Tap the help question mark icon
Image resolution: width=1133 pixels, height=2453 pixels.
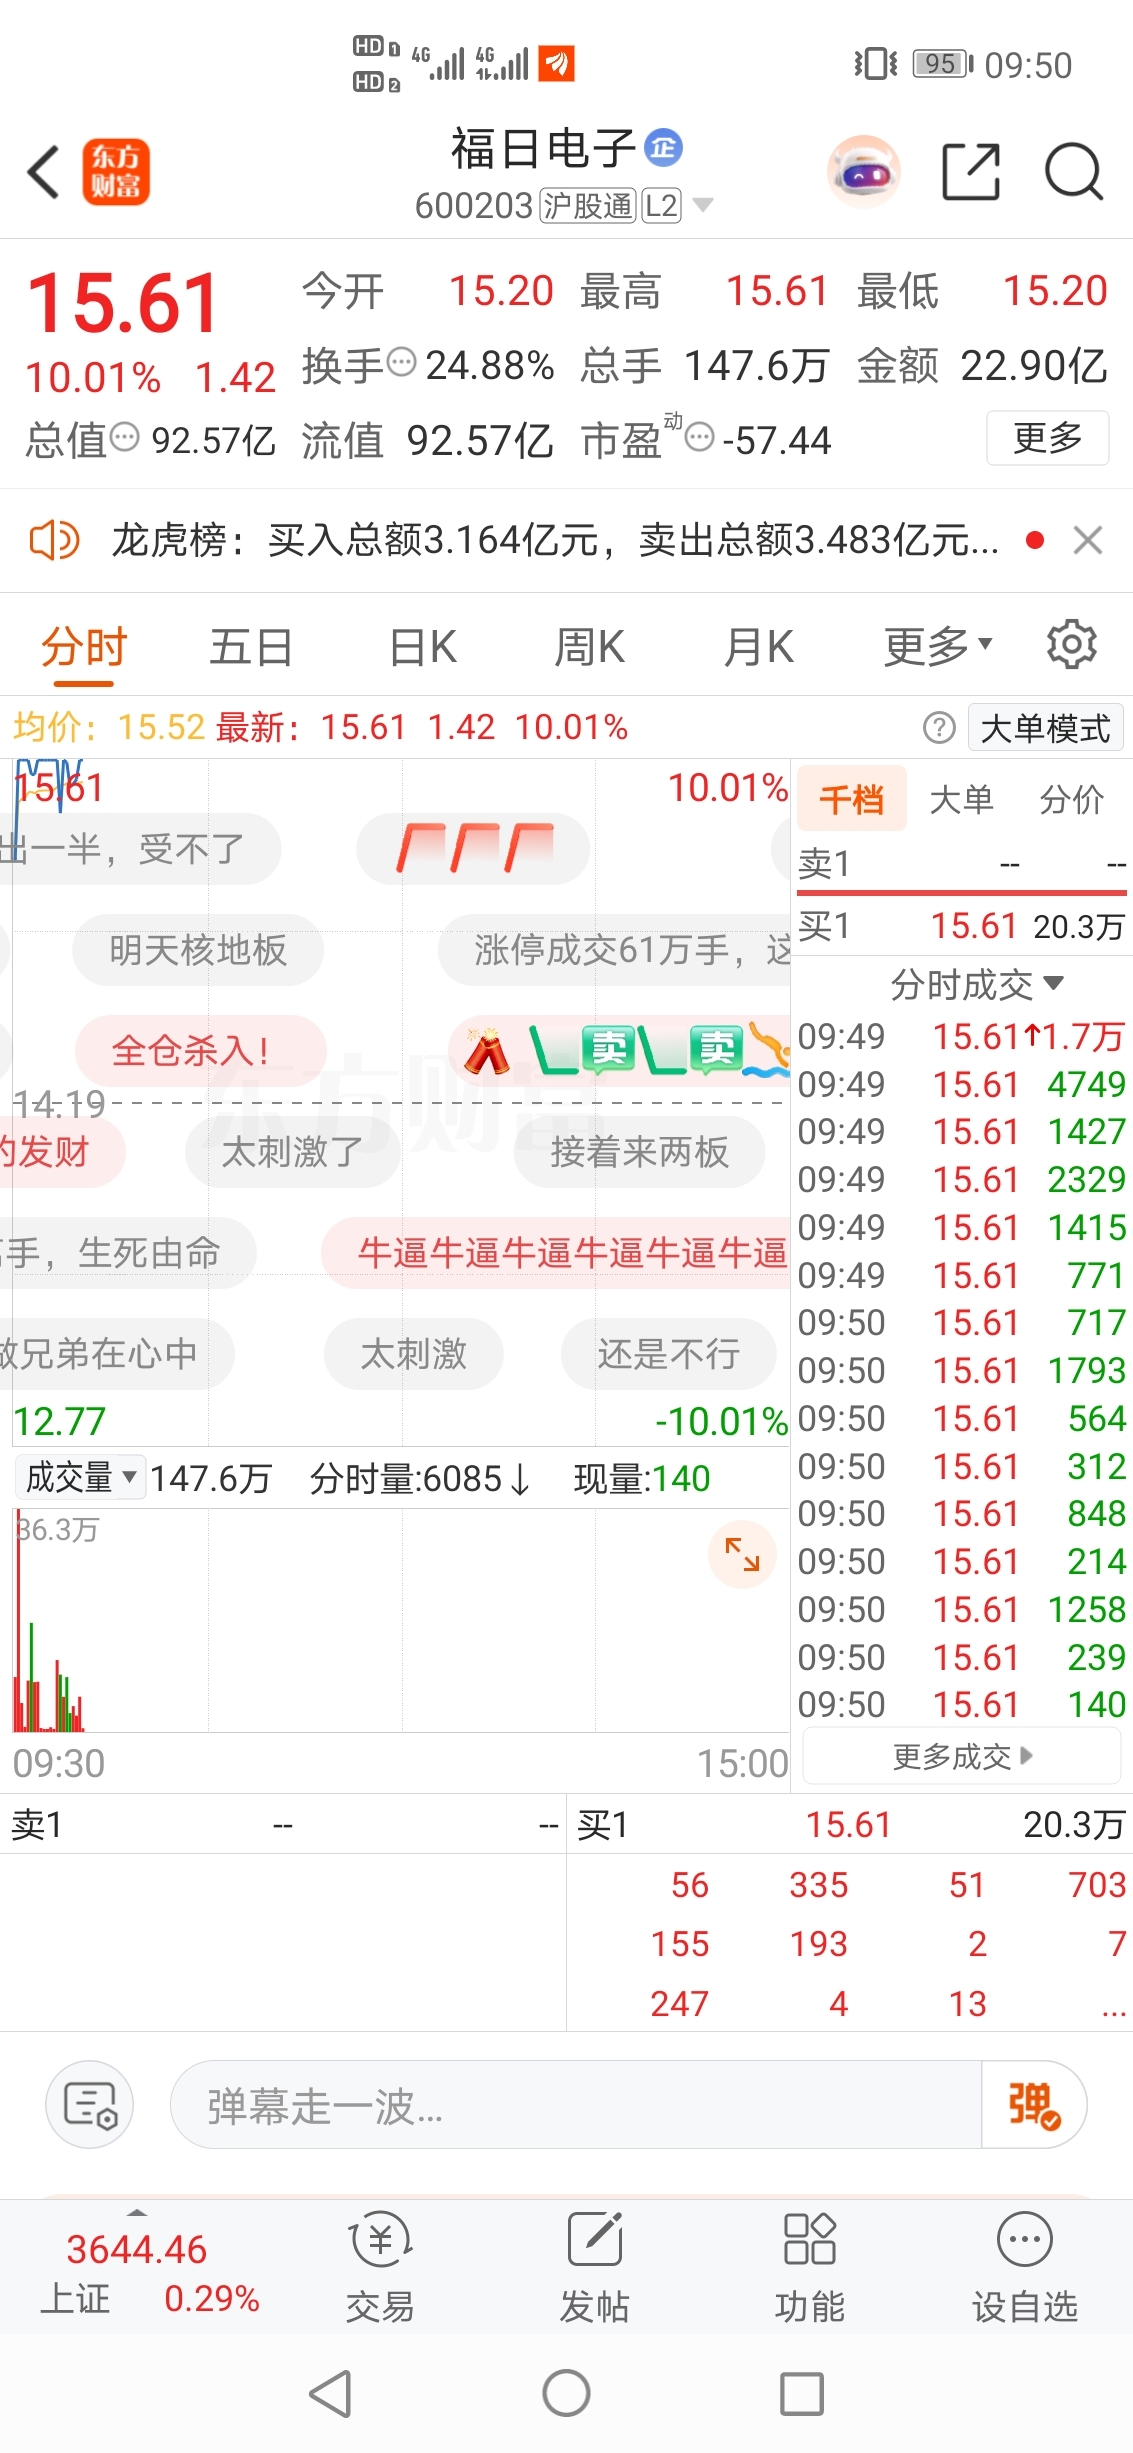939,728
